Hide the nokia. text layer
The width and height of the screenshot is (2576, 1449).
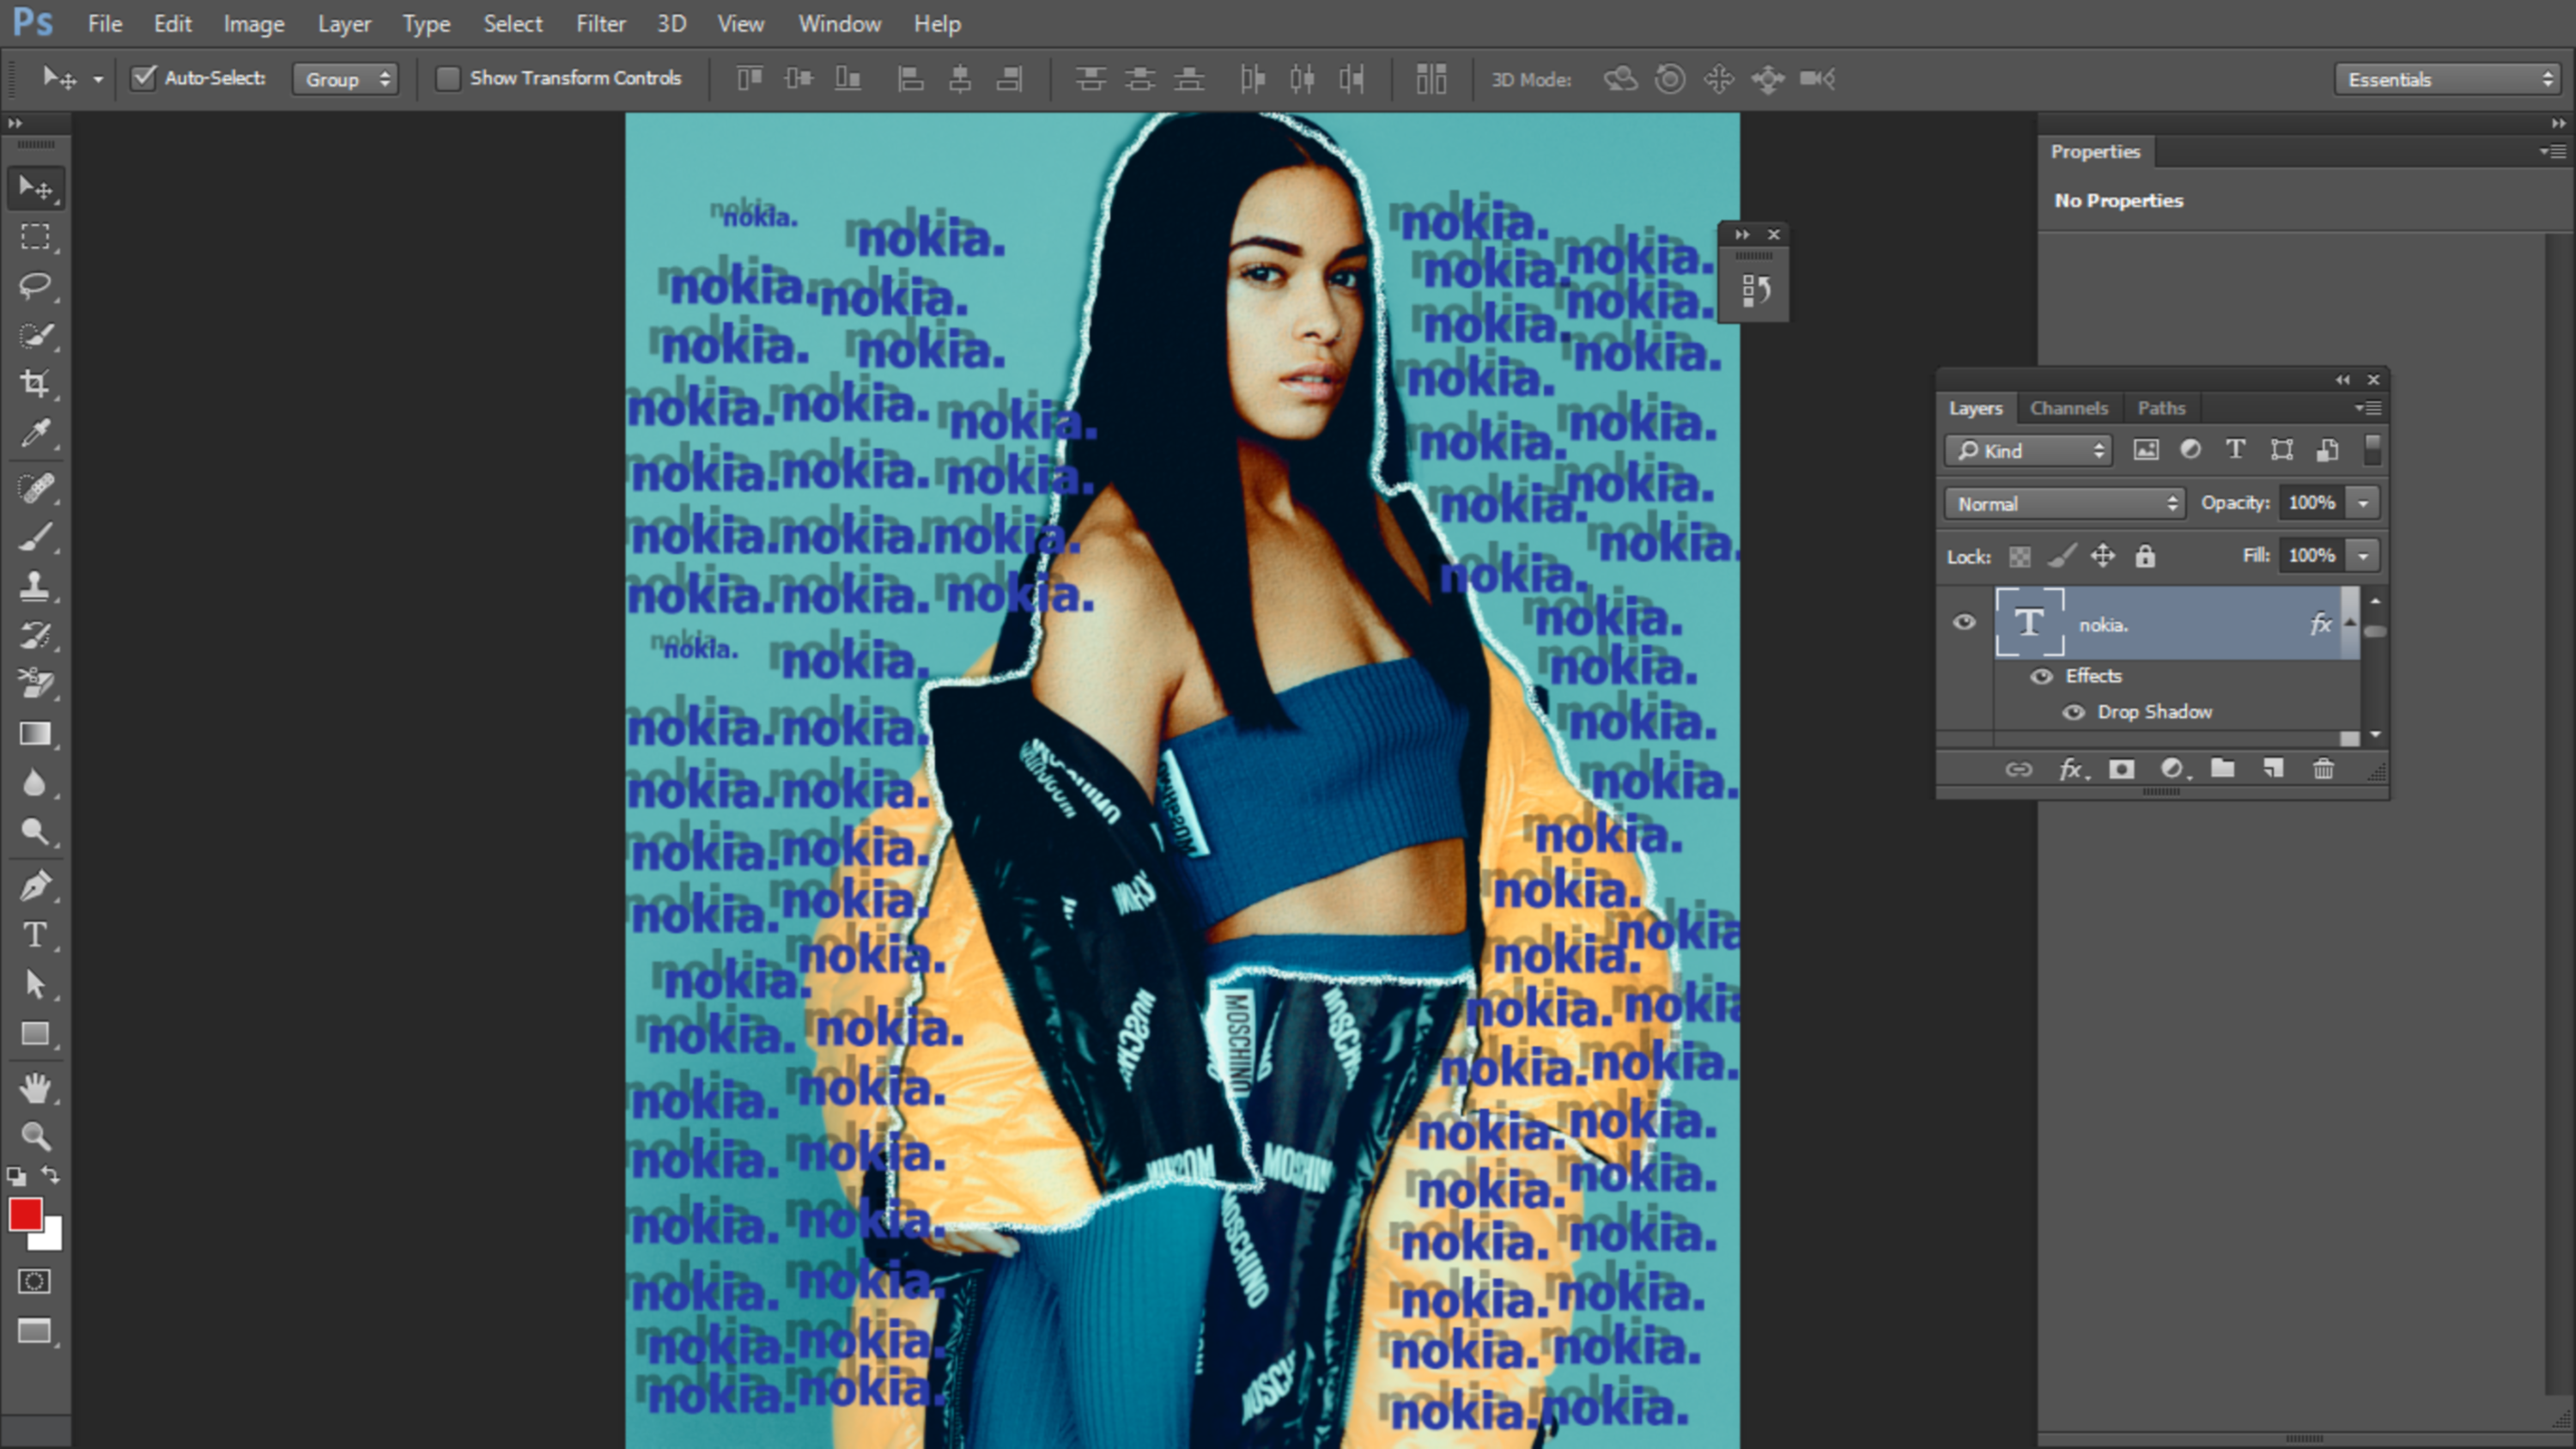point(1964,623)
